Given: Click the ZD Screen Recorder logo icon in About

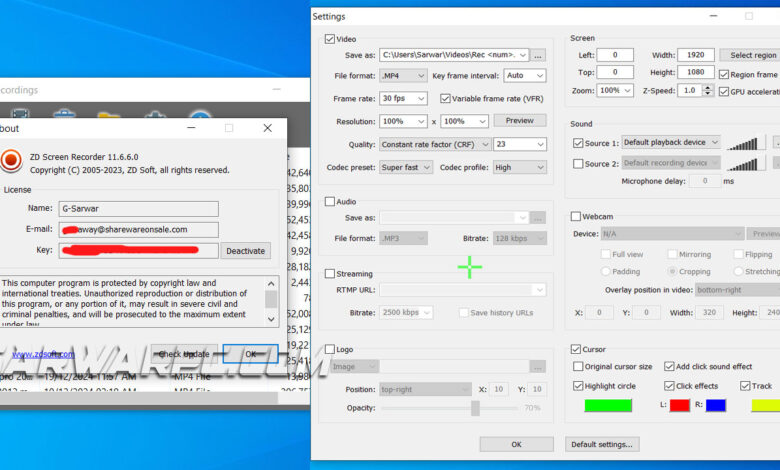Looking at the screenshot, I should coord(10,161).
